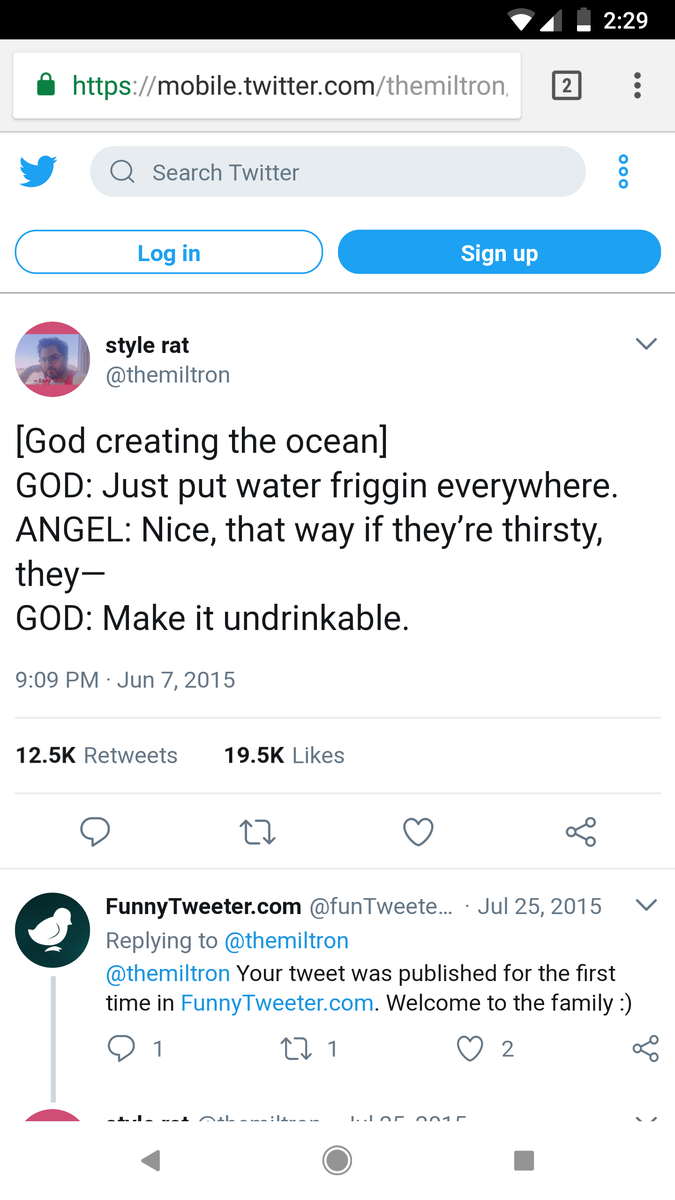The width and height of the screenshot is (675, 1200).
Task: Reply to the style rat tweet
Action: 95,831
